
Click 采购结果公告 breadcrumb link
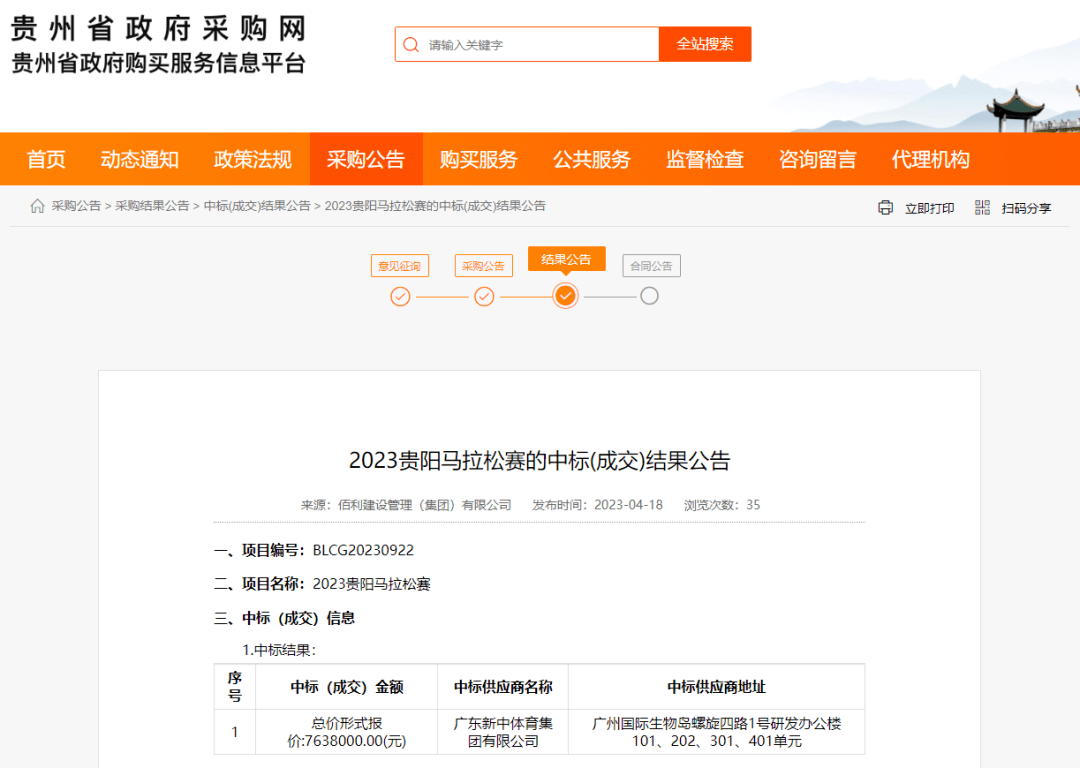tap(152, 206)
